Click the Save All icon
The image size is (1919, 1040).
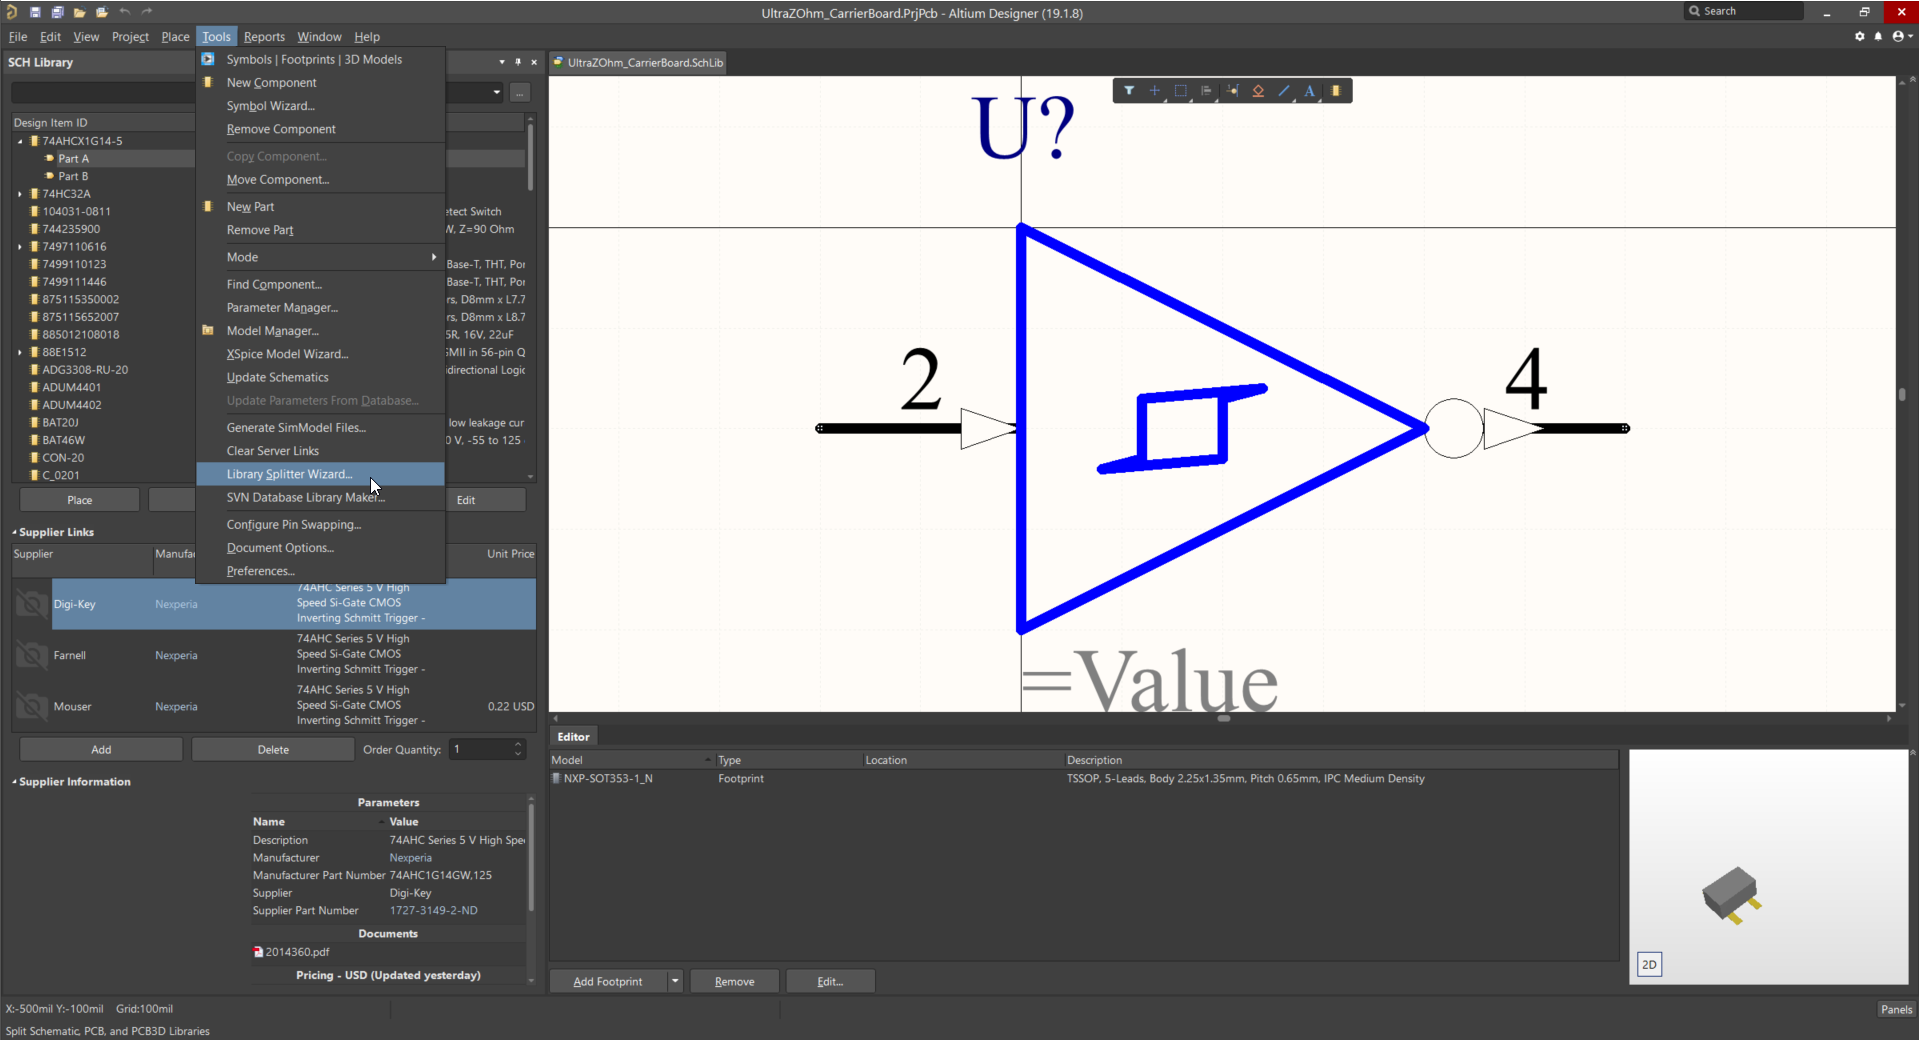pyautogui.click(x=57, y=12)
